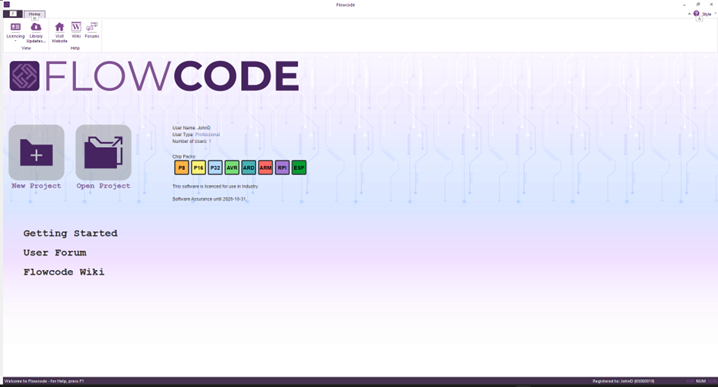This screenshot has height=387, width=718.
Task: Minimize the Flowcode window
Action: (684, 5)
